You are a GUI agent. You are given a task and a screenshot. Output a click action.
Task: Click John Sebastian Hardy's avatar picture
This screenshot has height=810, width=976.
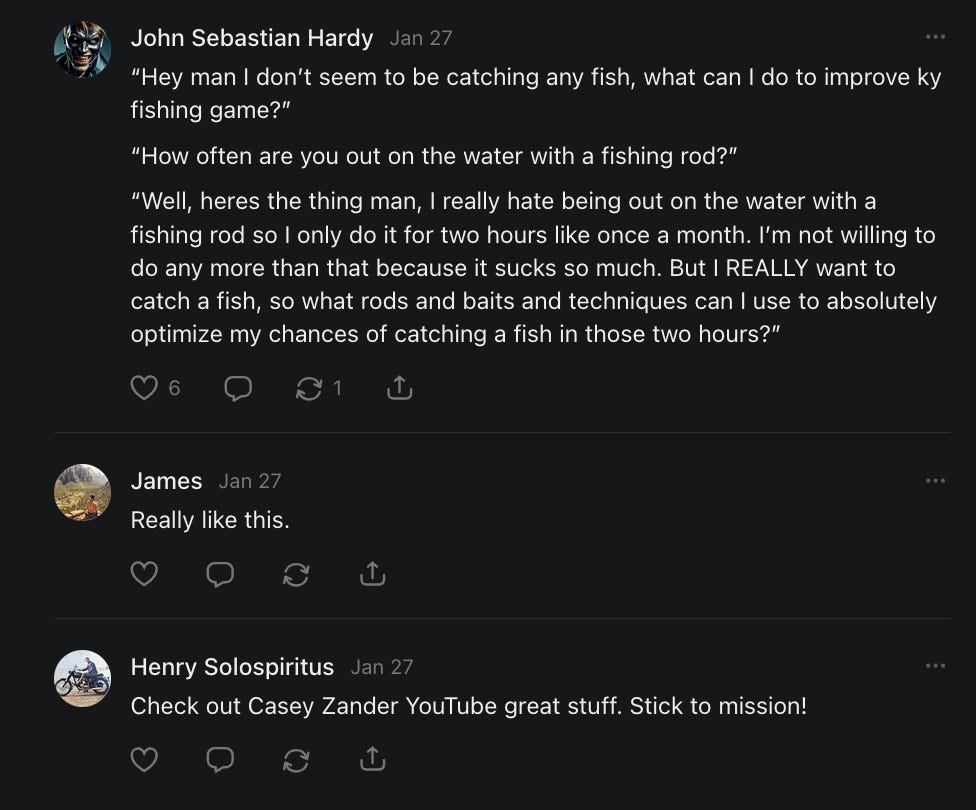pos(82,49)
